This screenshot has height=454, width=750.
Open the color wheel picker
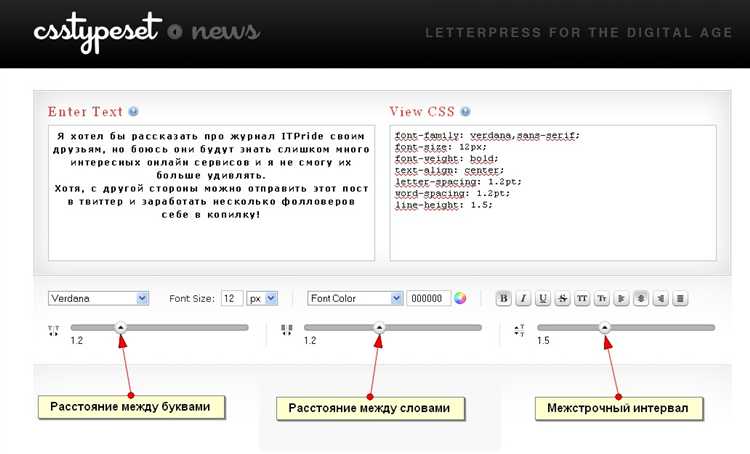pyautogui.click(x=461, y=298)
